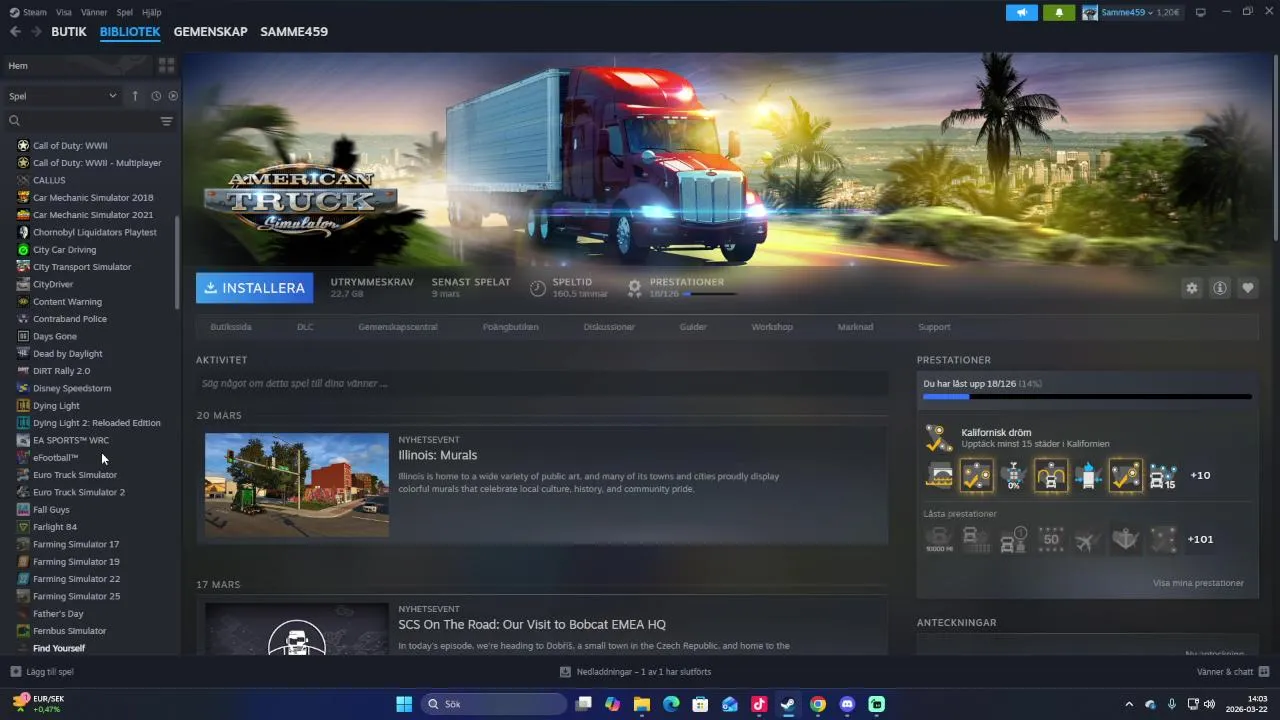Click the Windows taskbar search box
This screenshot has height=720, width=1280.
pos(493,704)
